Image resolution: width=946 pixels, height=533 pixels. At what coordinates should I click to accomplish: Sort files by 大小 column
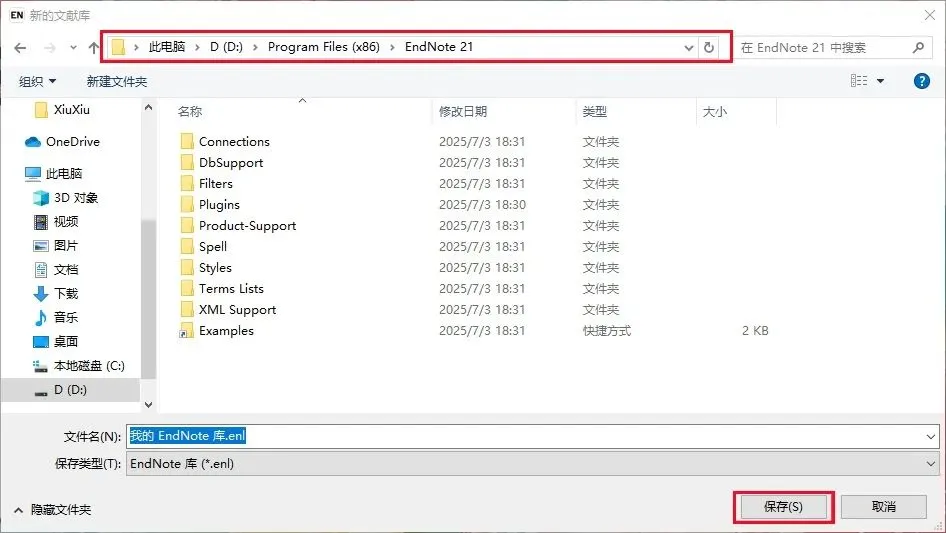[x=715, y=111]
